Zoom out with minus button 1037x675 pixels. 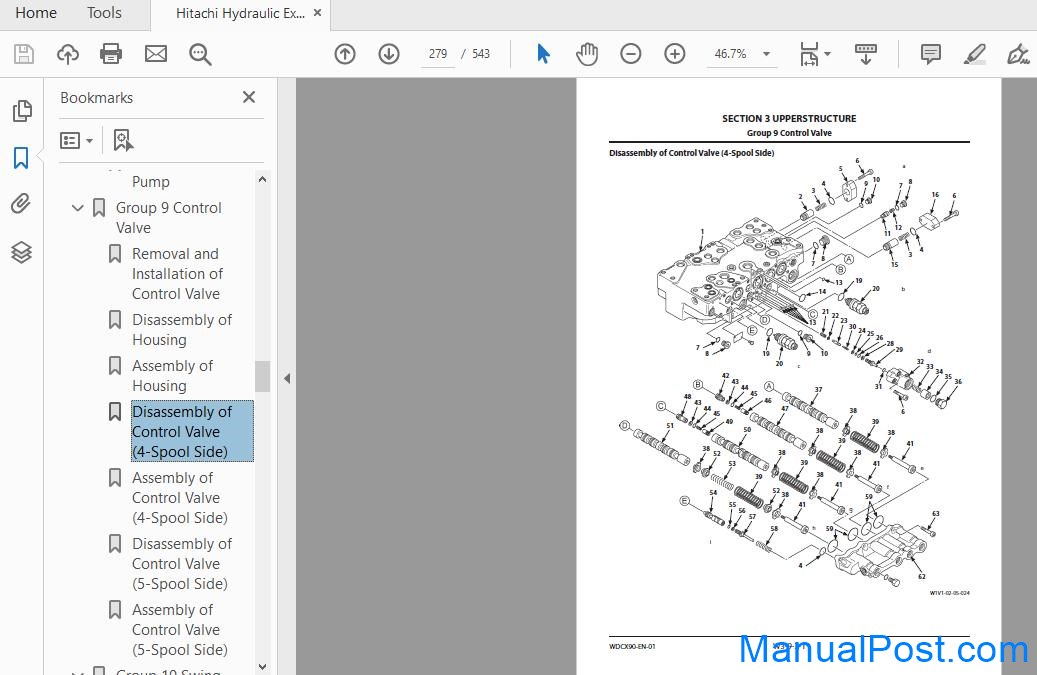631,54
